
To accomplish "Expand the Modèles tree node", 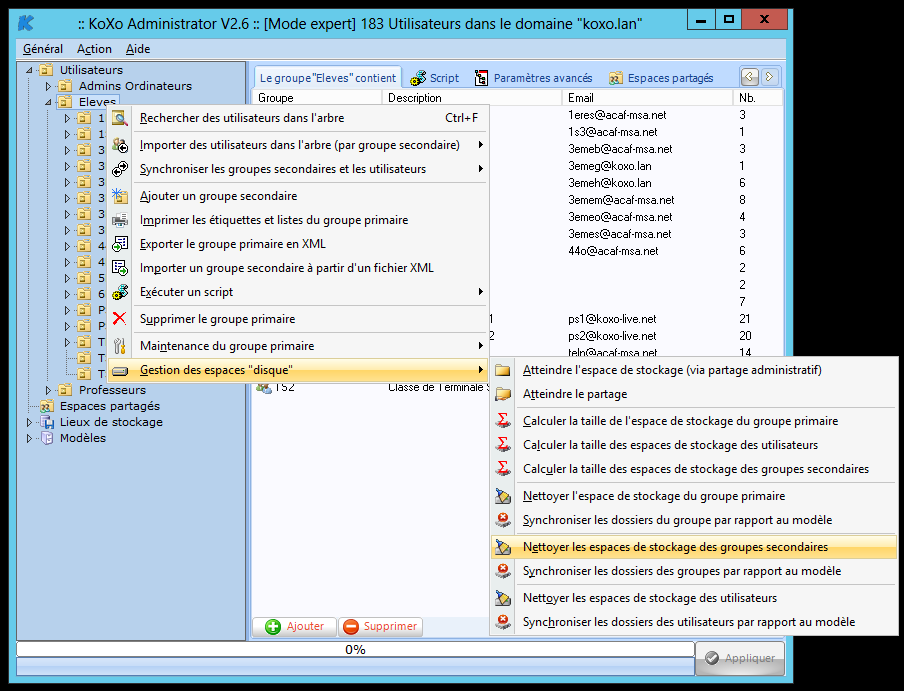I will (x=29, y=438).
